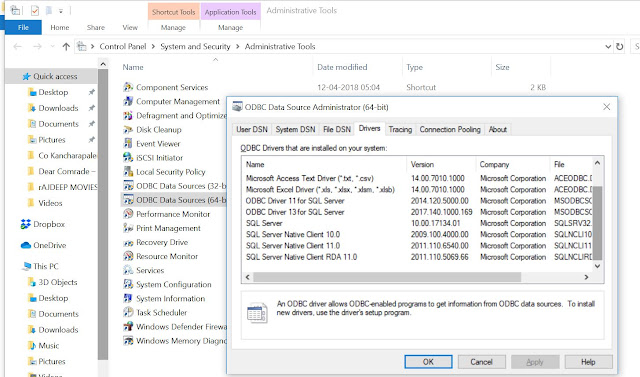Select Windows Defender Firewall icon
The height and width of the screenshot is (377, 640).
point(128,326)
